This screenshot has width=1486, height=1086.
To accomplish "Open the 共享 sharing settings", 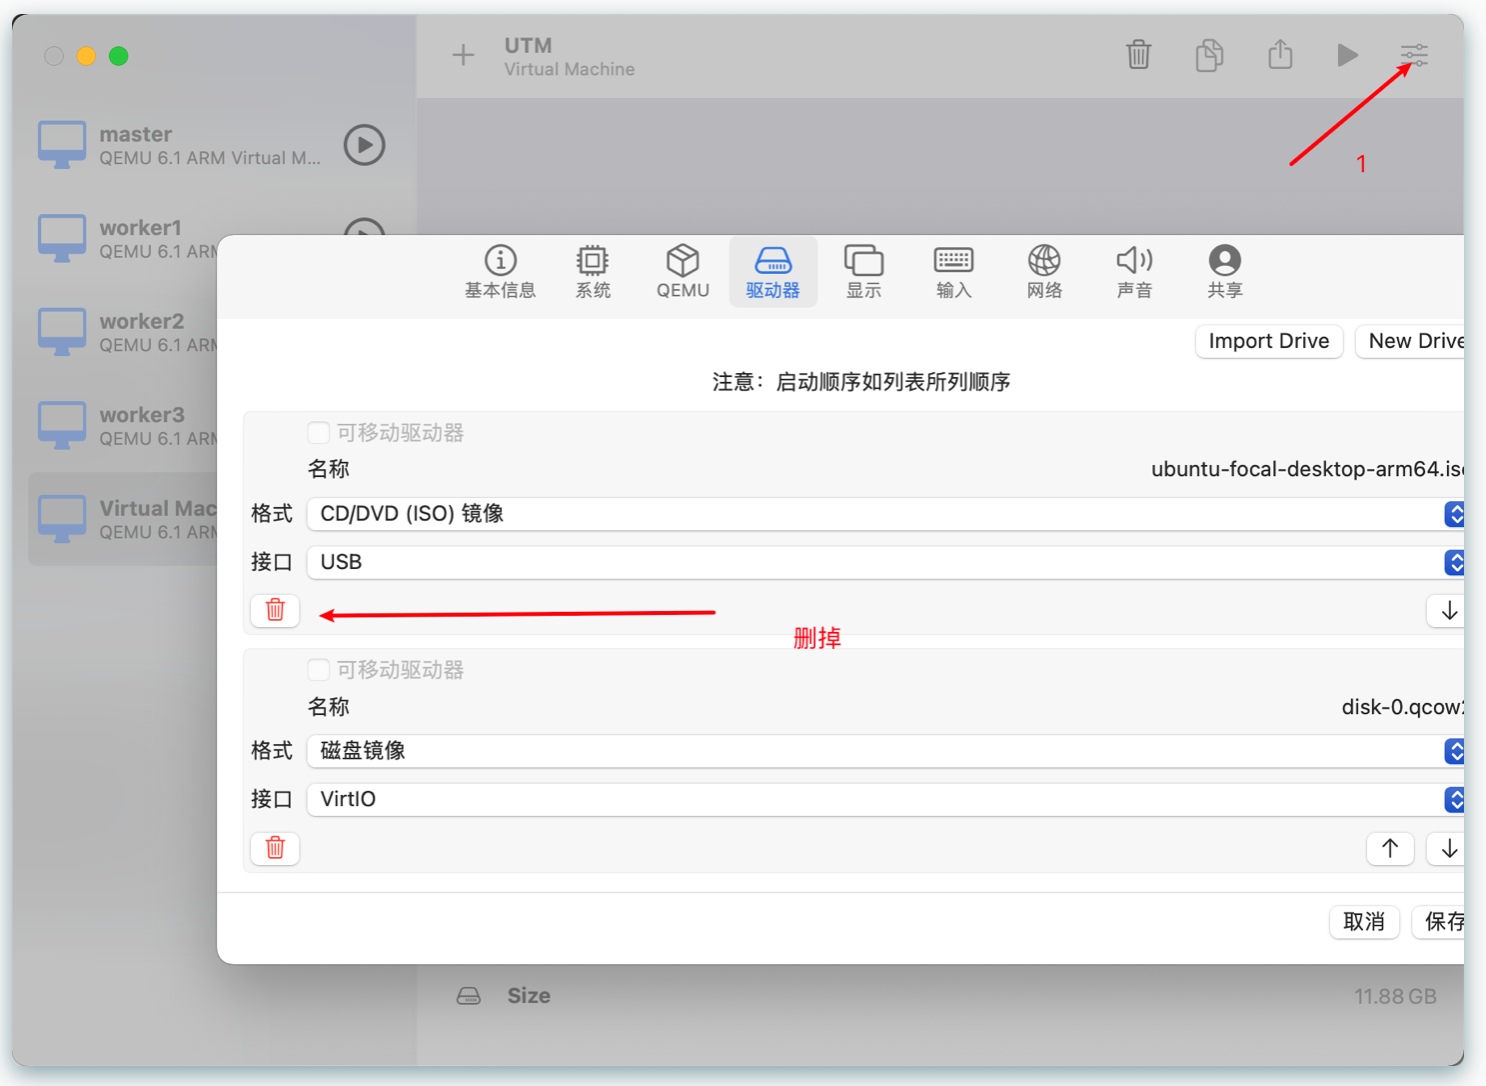I will (x=1224, y=271).
